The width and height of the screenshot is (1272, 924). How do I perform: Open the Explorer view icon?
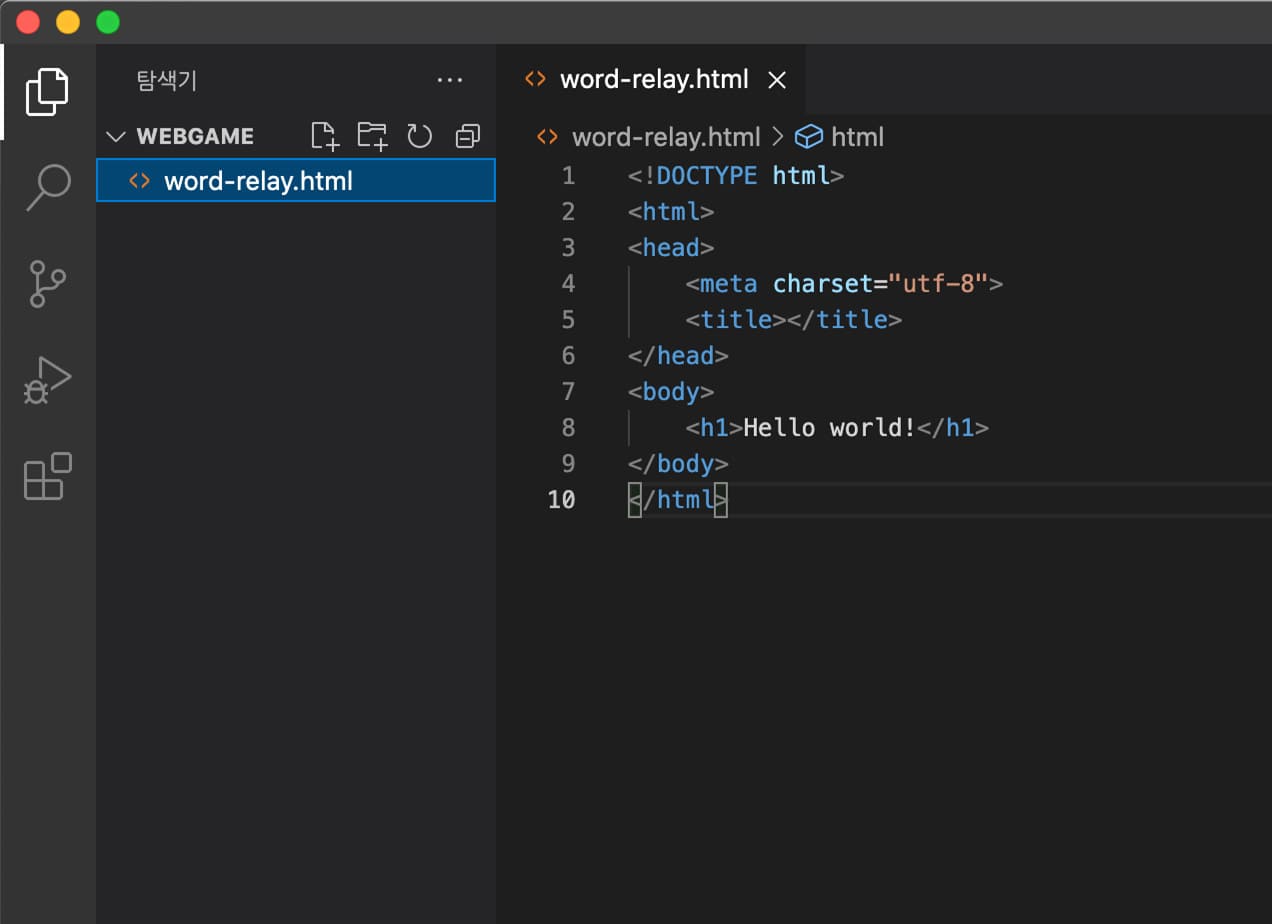point(47,91)
